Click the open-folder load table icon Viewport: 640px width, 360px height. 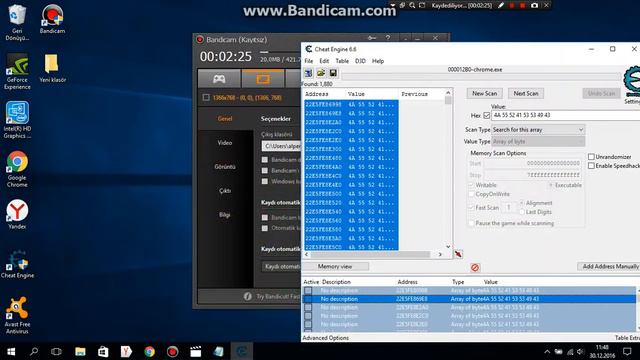[321, 73]
